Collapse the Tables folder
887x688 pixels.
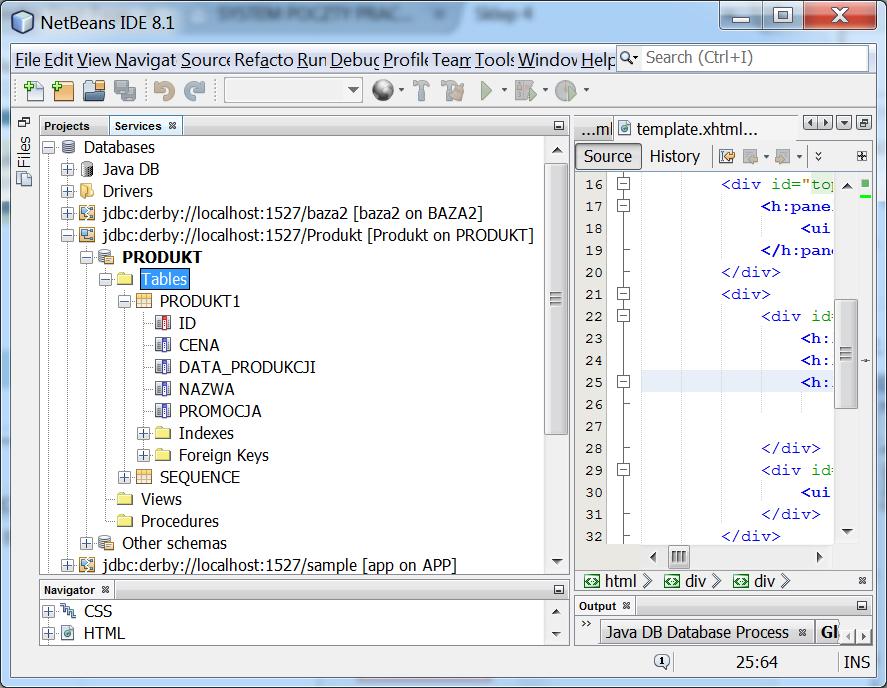click(105, 280)
